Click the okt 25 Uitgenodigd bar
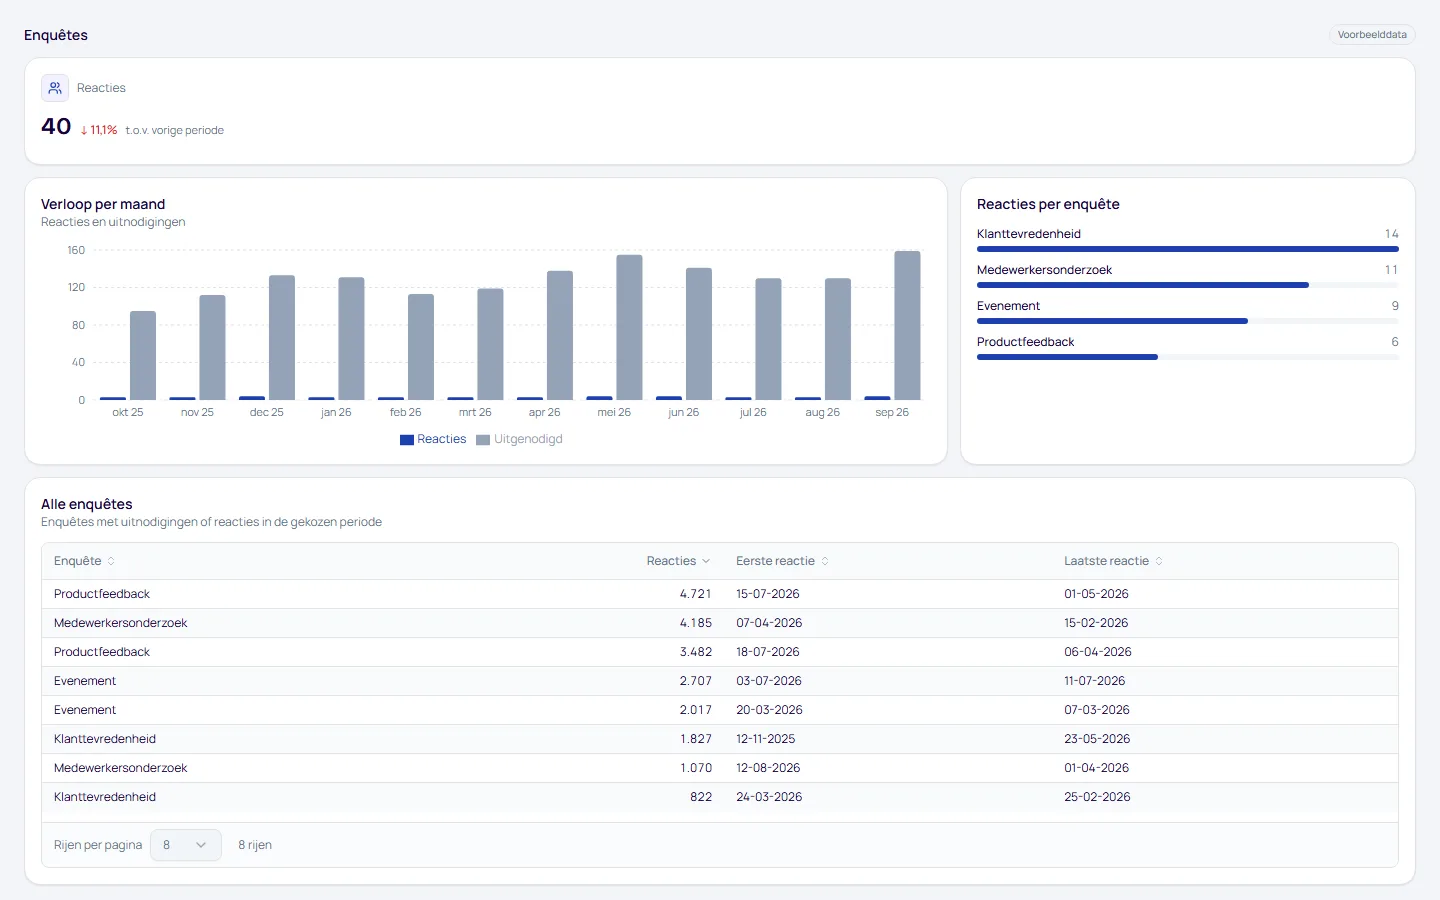Image resolution: width=1440 pixels, height=900 pixels. (x=143, y=355)
